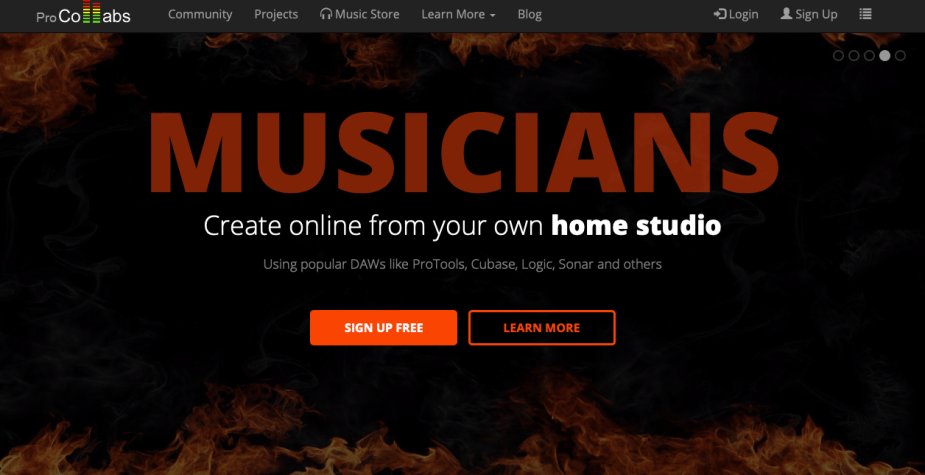
Task: Select the first carousel slide dot
Action: pos(838,55)
